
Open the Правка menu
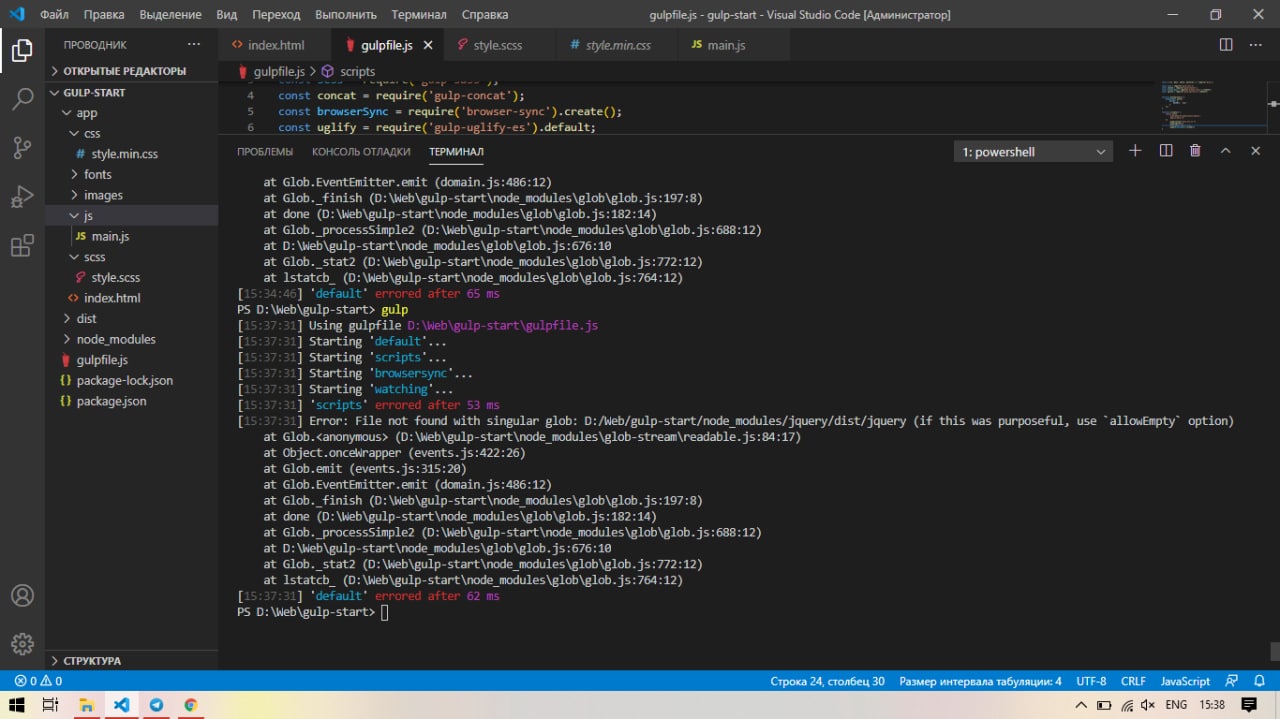pos(104,15)
